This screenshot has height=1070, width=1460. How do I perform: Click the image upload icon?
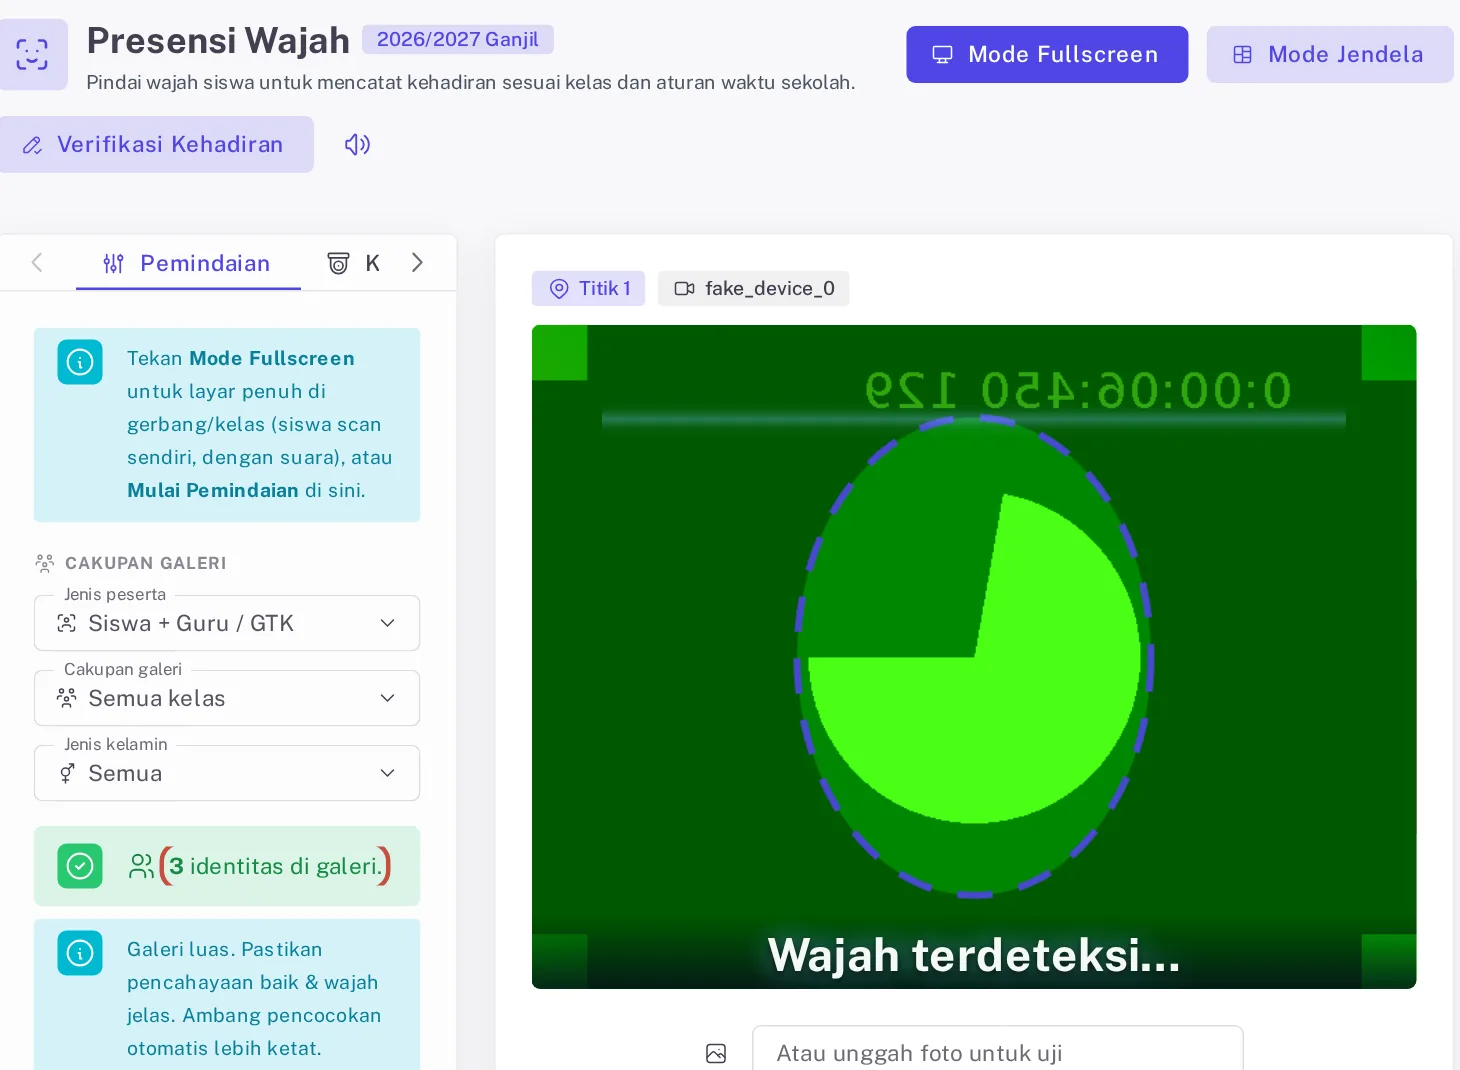click(x=716, y=1053)
